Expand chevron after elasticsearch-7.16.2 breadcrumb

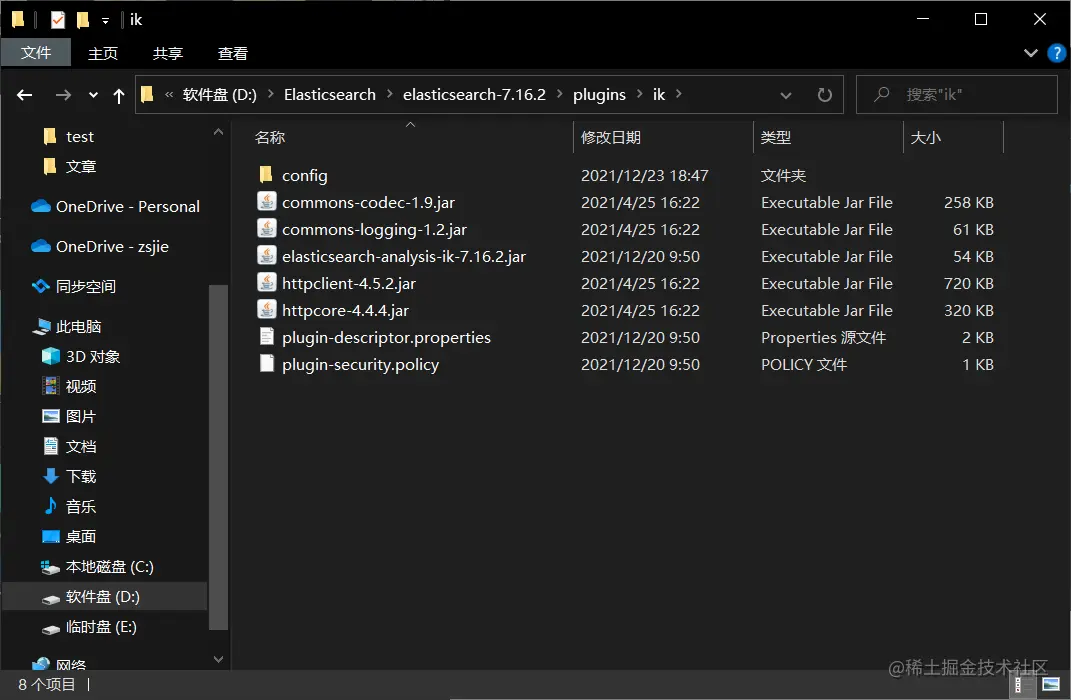pyautogui.click(x=559, y=94)
